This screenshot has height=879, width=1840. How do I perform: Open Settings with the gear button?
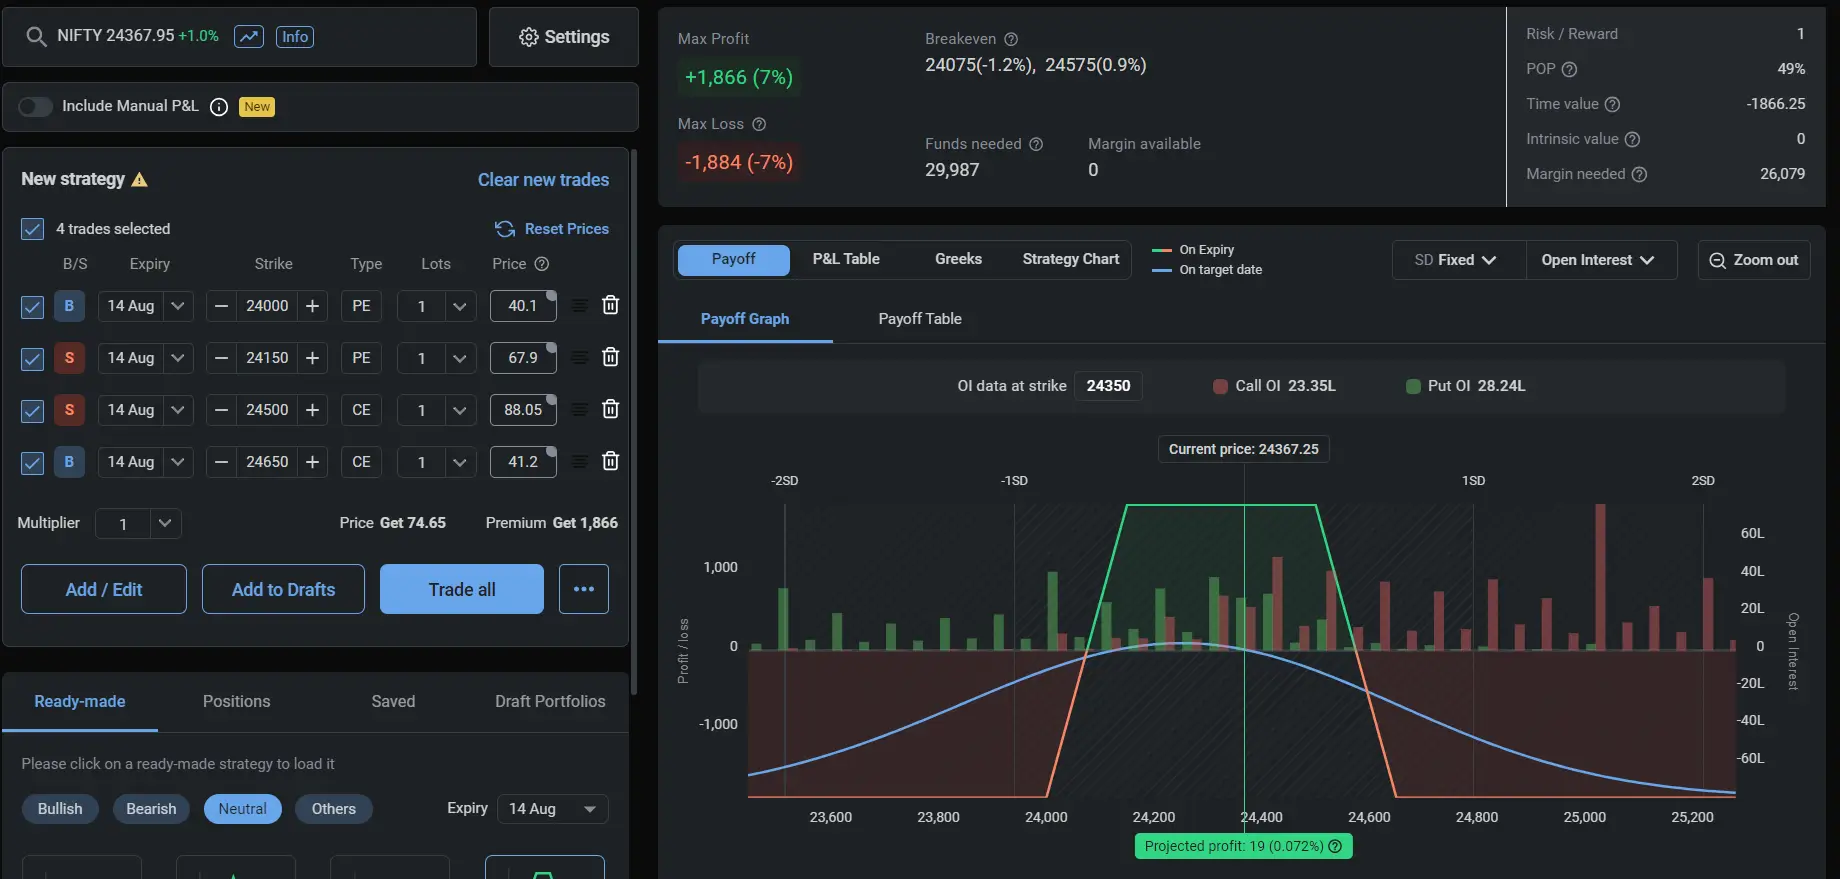click(x=564, y=37)
